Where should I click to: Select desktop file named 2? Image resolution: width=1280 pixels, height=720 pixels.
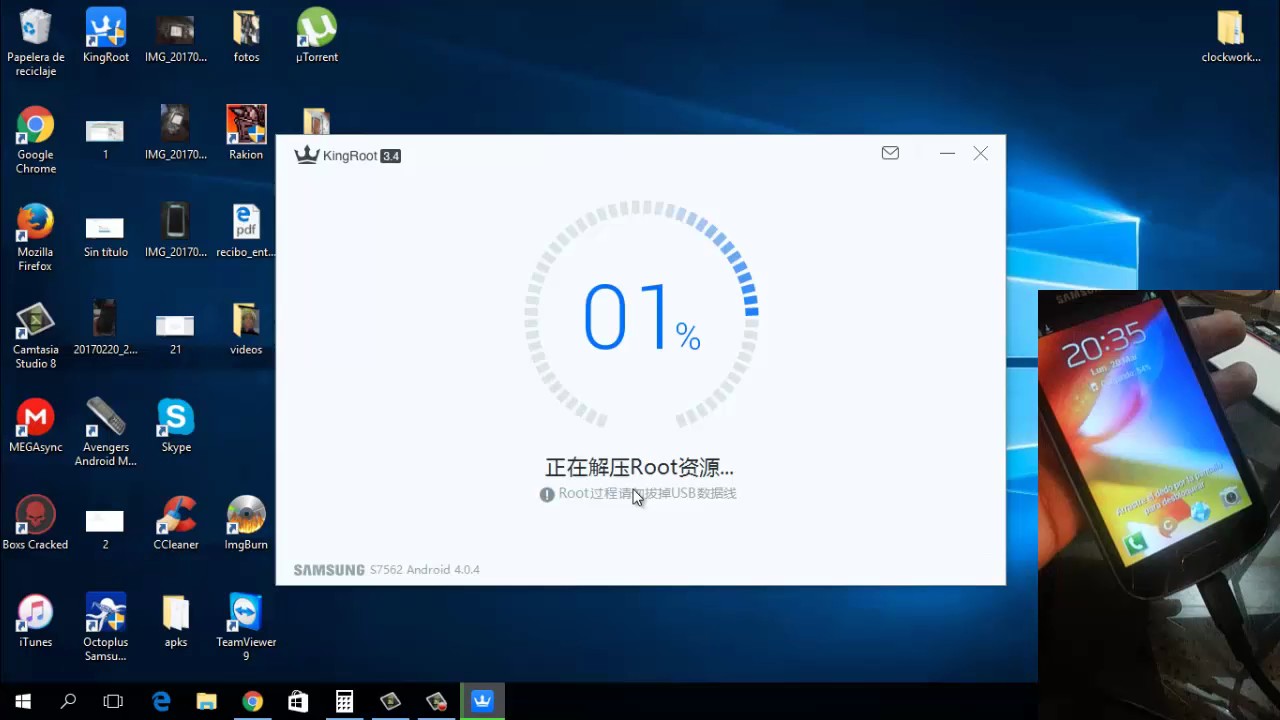(105, 530)
